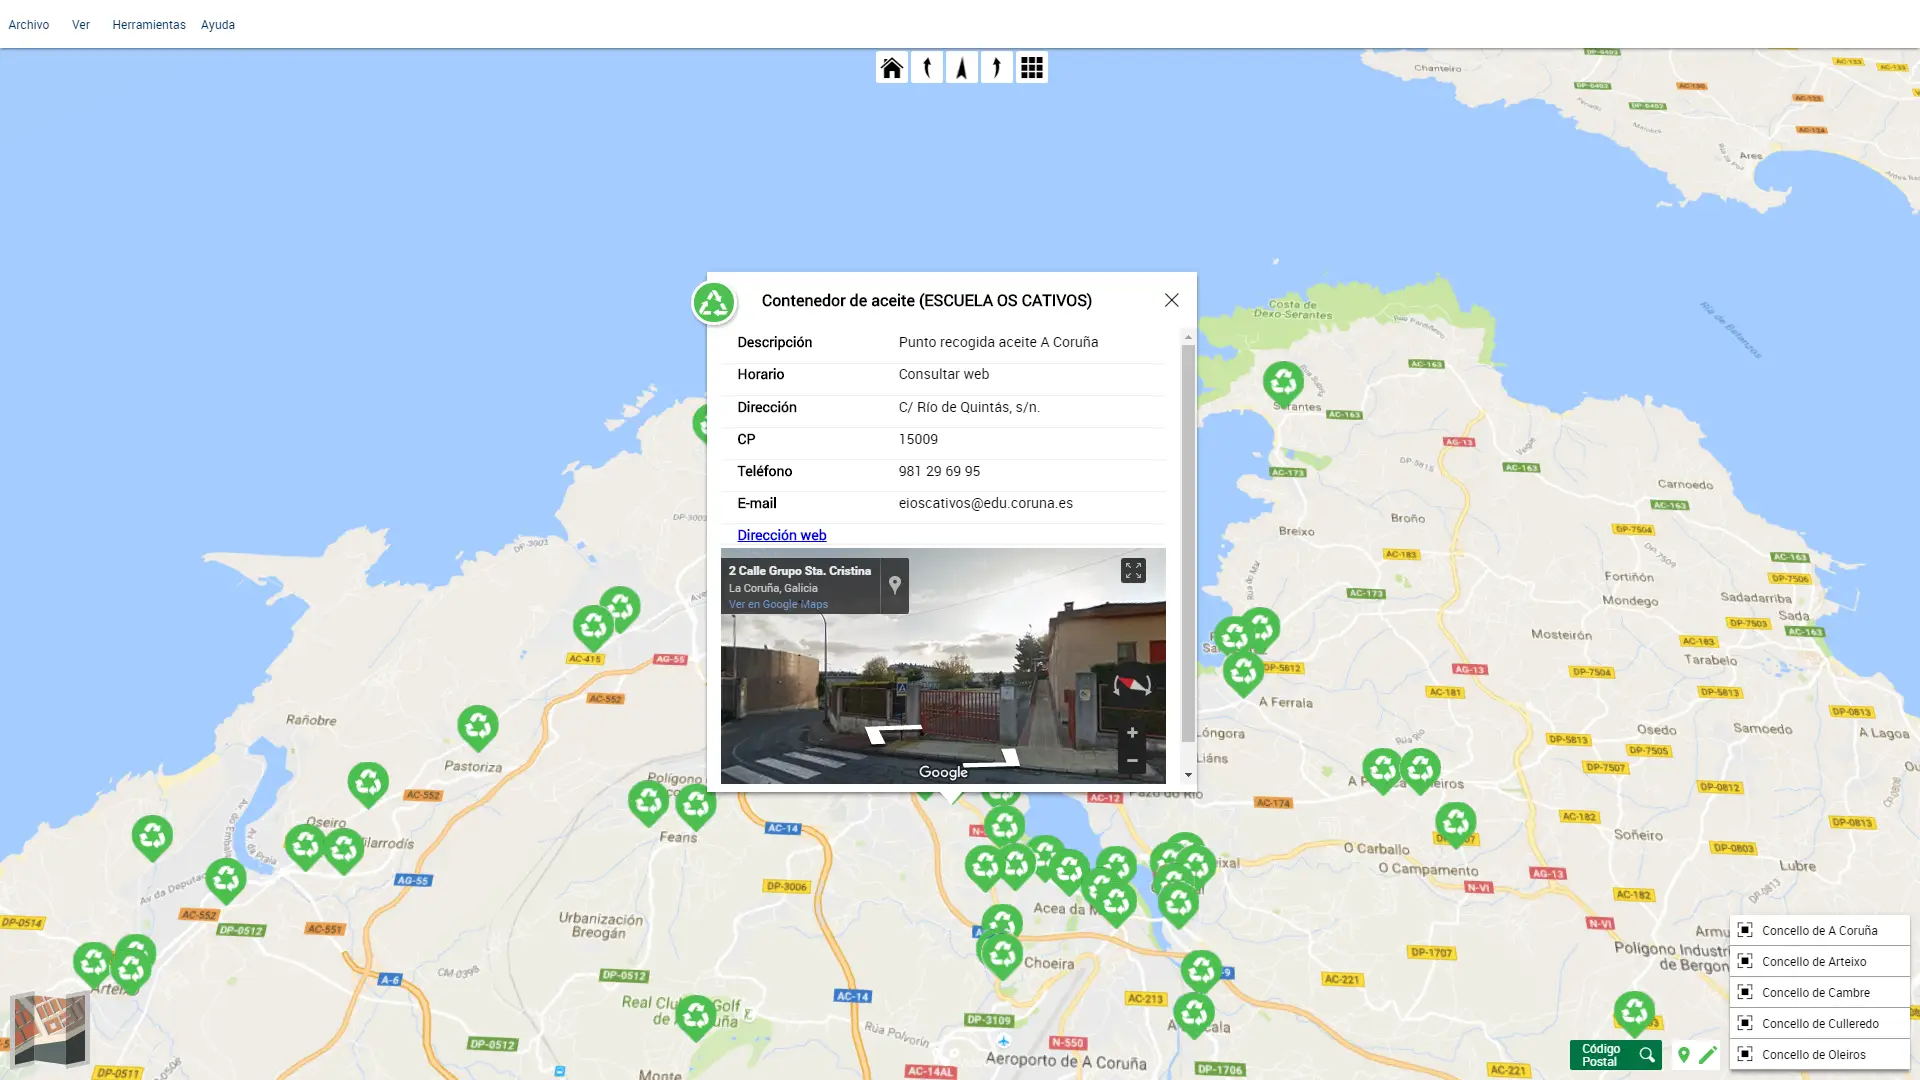Select Concello de A Coruña
1920x1080 pixels.
coord(1819,930)
